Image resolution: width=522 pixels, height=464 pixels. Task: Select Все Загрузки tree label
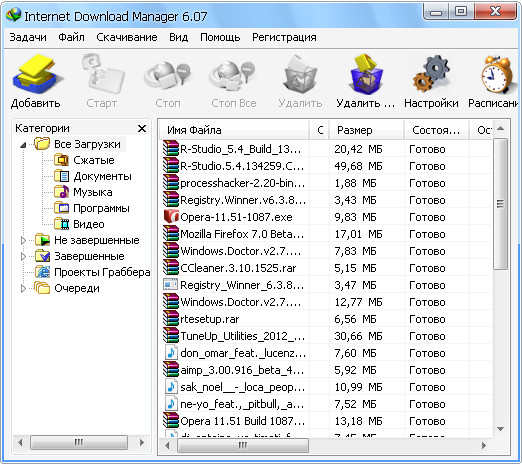pos(87,144)
